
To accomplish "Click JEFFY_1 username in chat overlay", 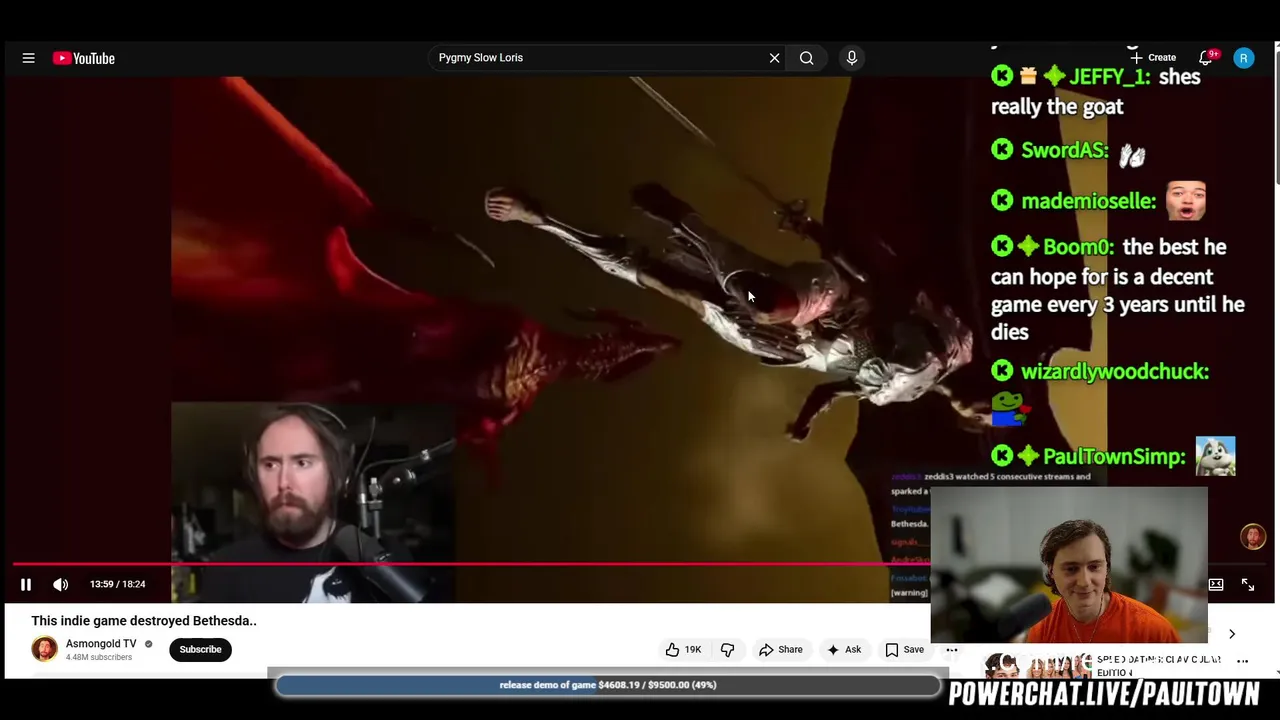I will click(x=1109, y=77).
